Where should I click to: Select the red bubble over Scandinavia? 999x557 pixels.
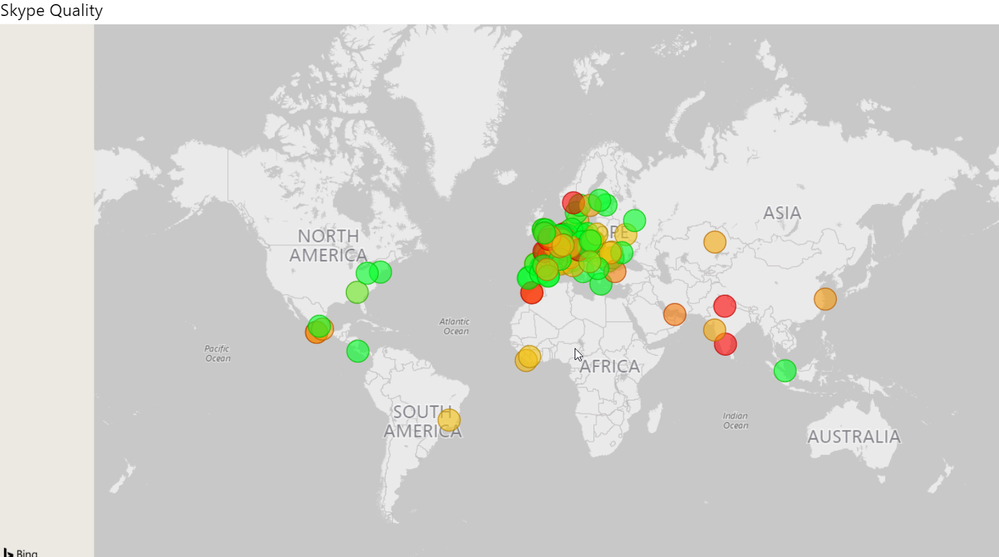click(573, 203)
